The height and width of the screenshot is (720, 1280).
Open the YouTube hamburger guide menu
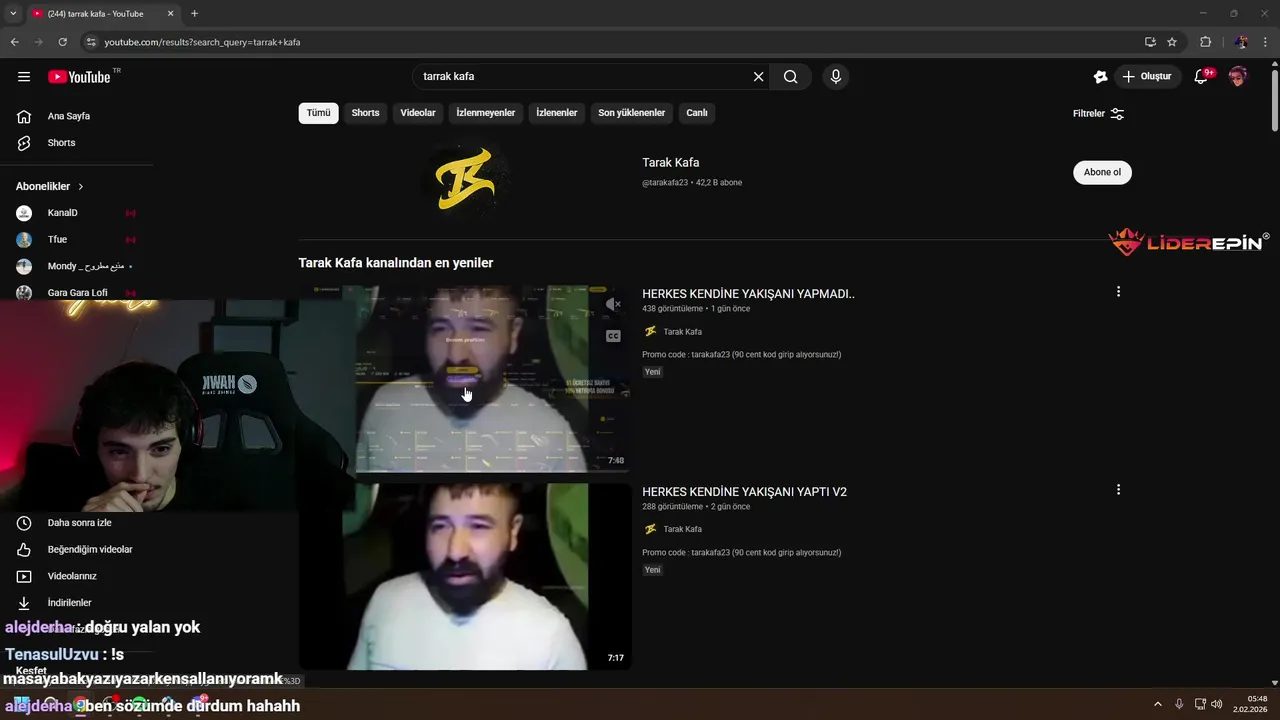[x=24, y=77]
